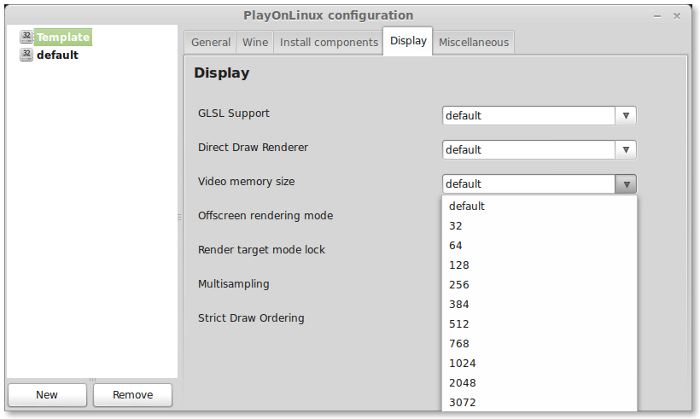The height and width of the screenshot is (419, 700).
Task: Click the Offscreen rendering mode label
Action: click(x=266, y=216)
